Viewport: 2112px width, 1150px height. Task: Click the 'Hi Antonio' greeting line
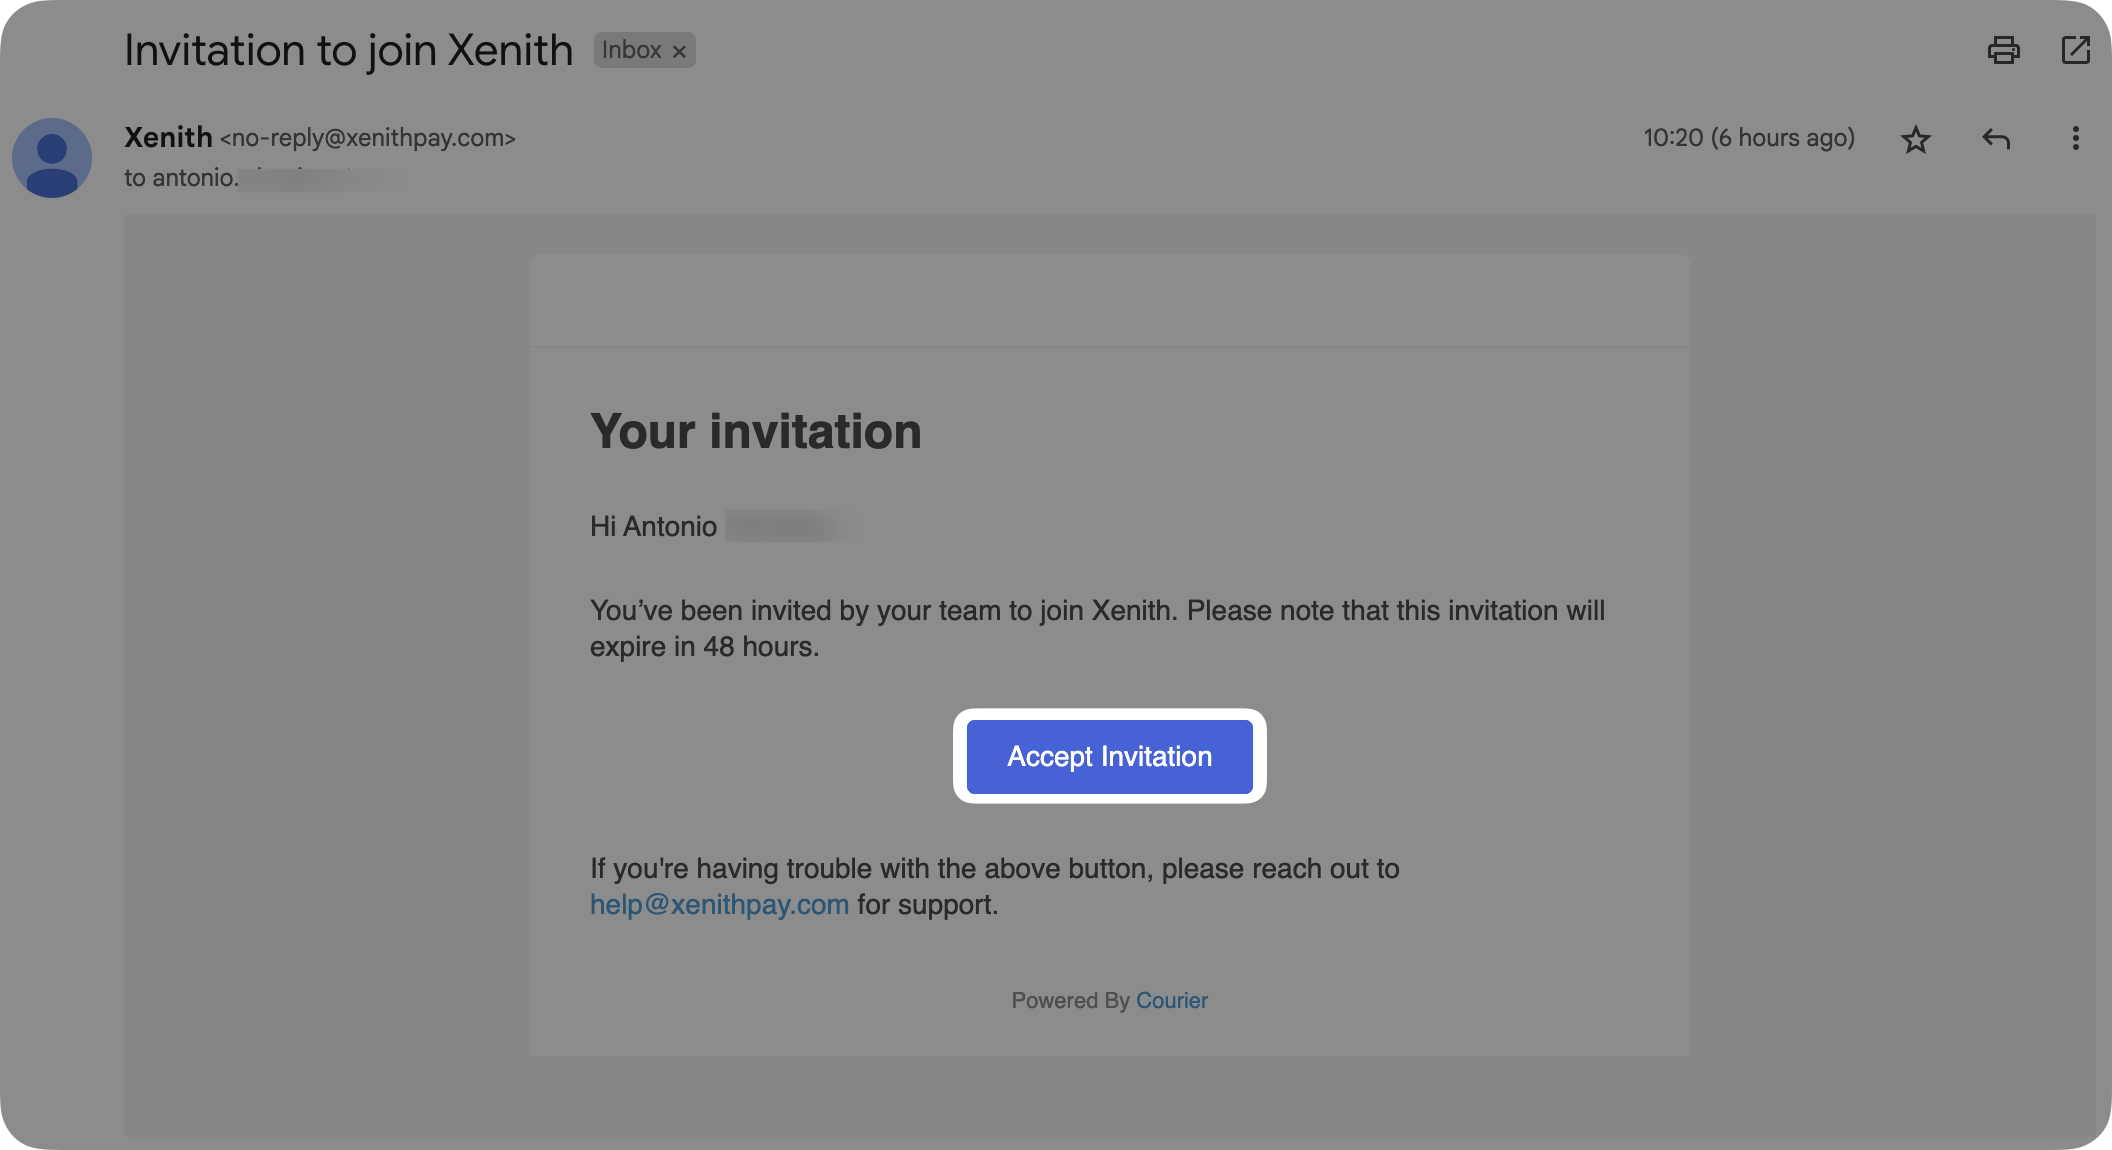point(653,526)
